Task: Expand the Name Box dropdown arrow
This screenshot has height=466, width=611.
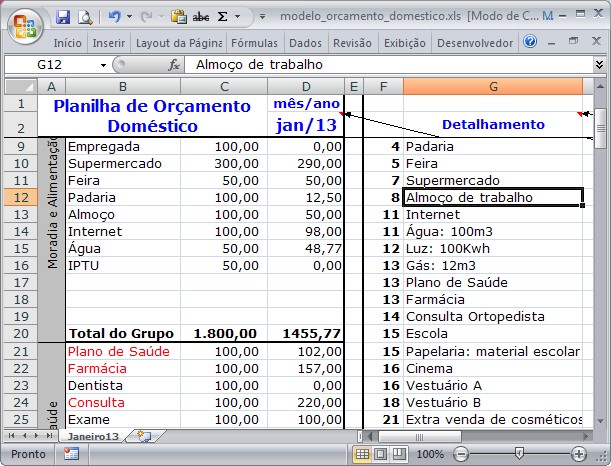Action: click(x=103, y=65)
